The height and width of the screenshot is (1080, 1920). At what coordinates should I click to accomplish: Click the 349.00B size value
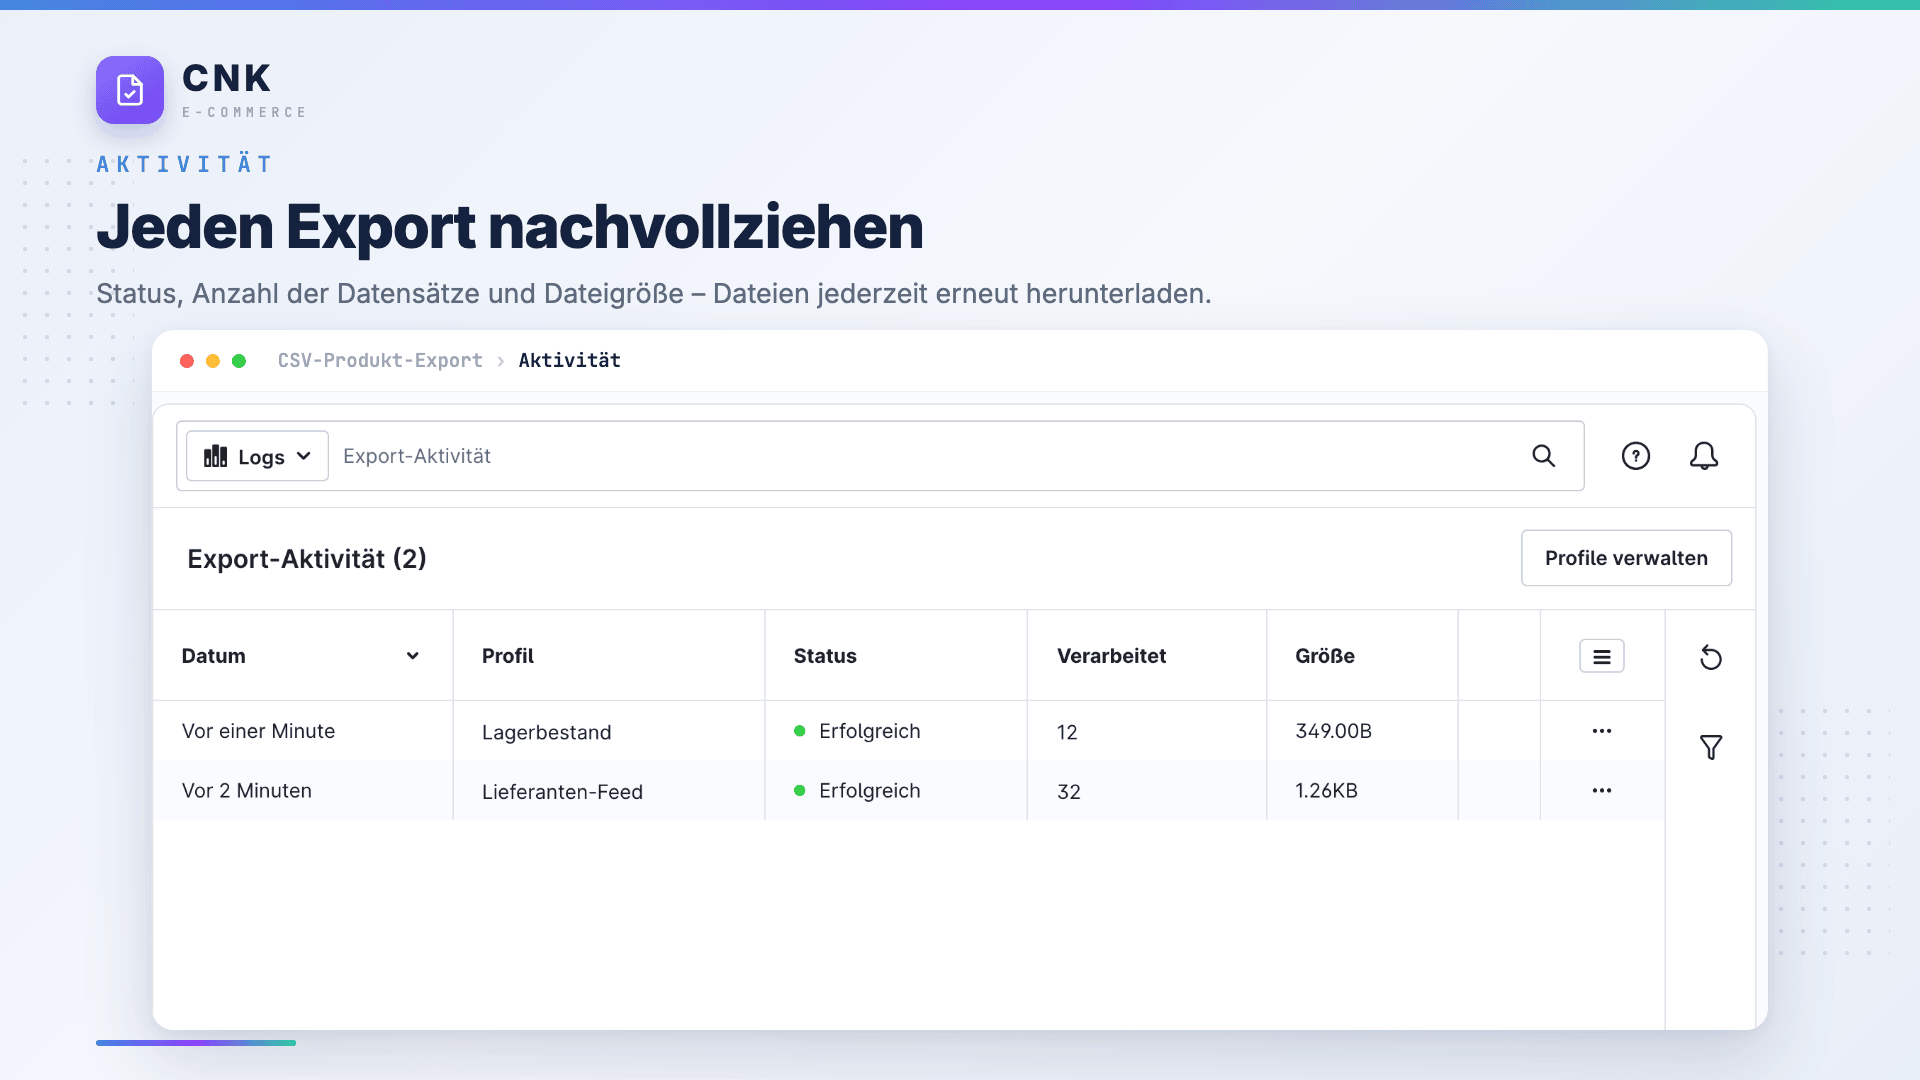1333,731
